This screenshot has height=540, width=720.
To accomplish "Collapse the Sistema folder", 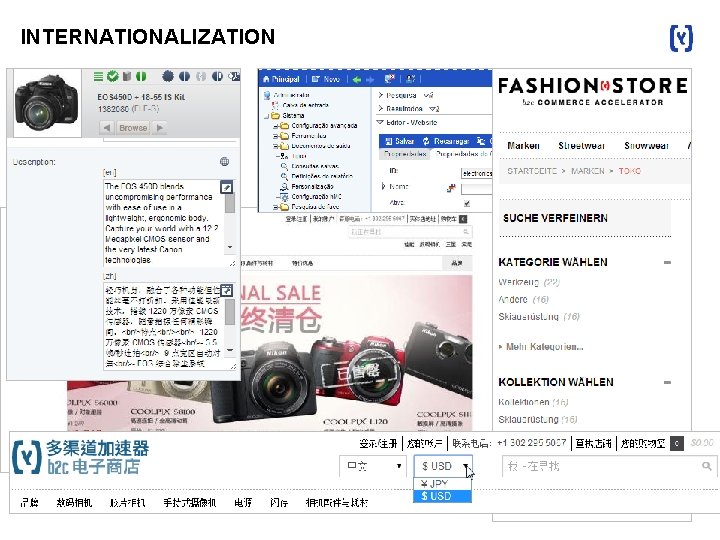I will [x=267, y=116].
